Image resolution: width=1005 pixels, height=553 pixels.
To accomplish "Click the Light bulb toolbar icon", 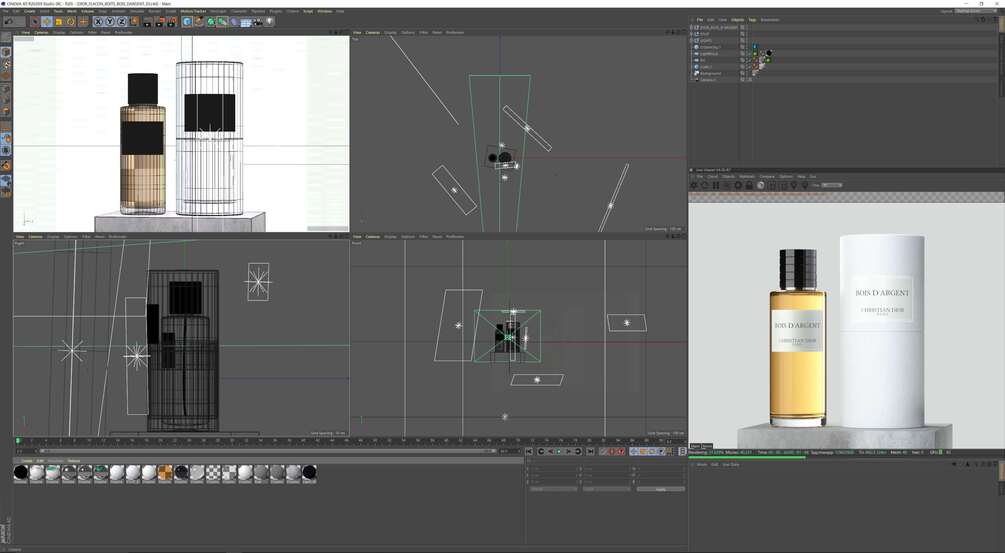I will [x=270, y=21].
